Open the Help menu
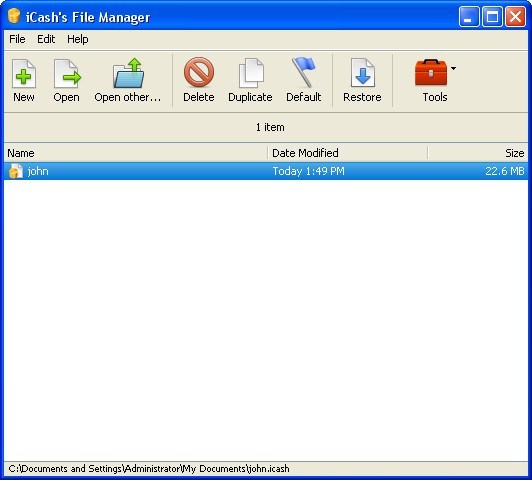The height and width of the screenshot is (480, 532). click(78, 39)
